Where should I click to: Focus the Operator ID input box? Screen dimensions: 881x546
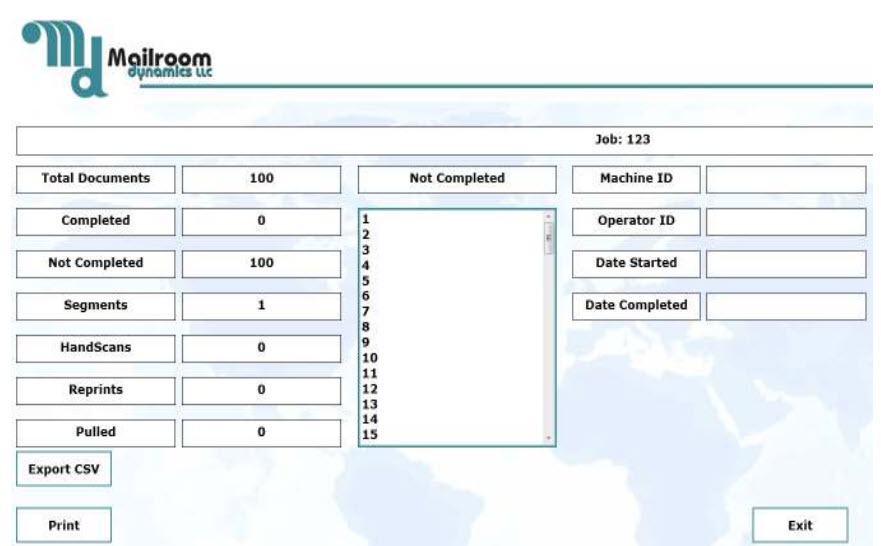pyautogui.click(x=785, y=221)
